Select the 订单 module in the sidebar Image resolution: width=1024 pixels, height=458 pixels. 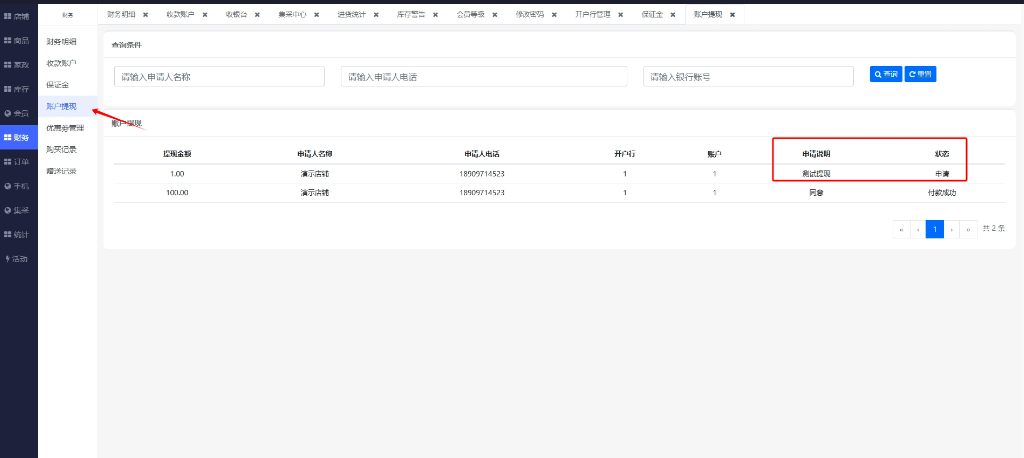coord(18,161)
